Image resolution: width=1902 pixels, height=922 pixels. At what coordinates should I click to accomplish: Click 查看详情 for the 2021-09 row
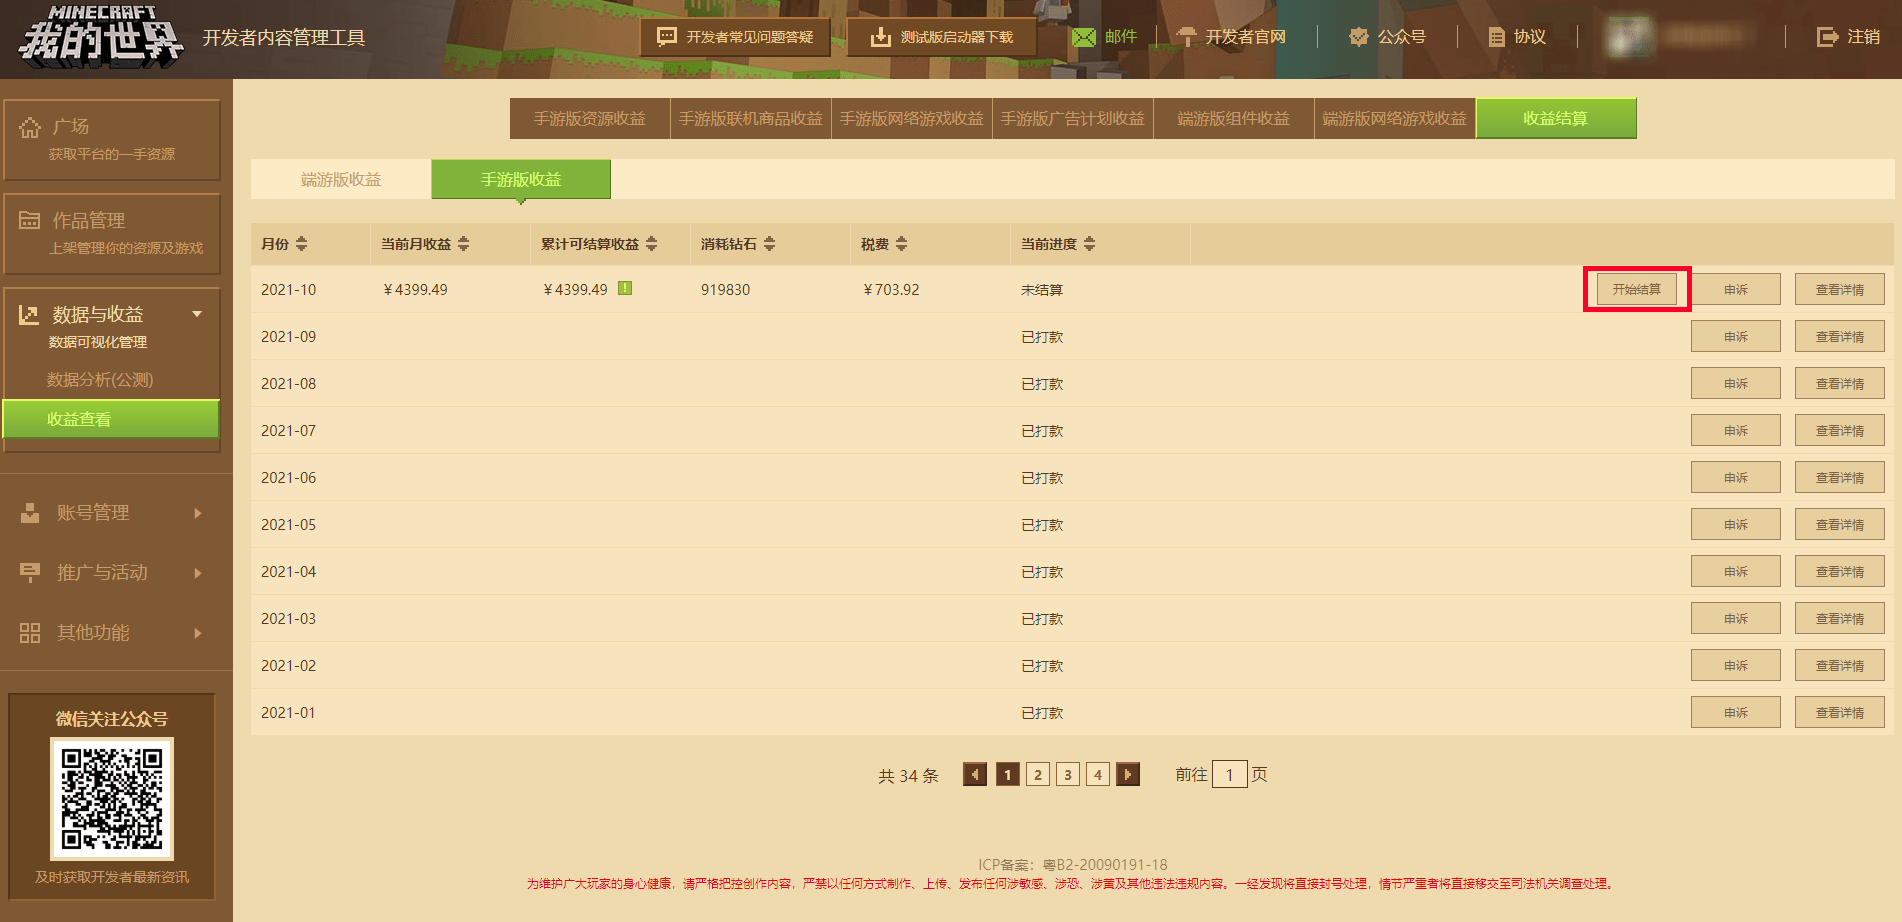1839,337
